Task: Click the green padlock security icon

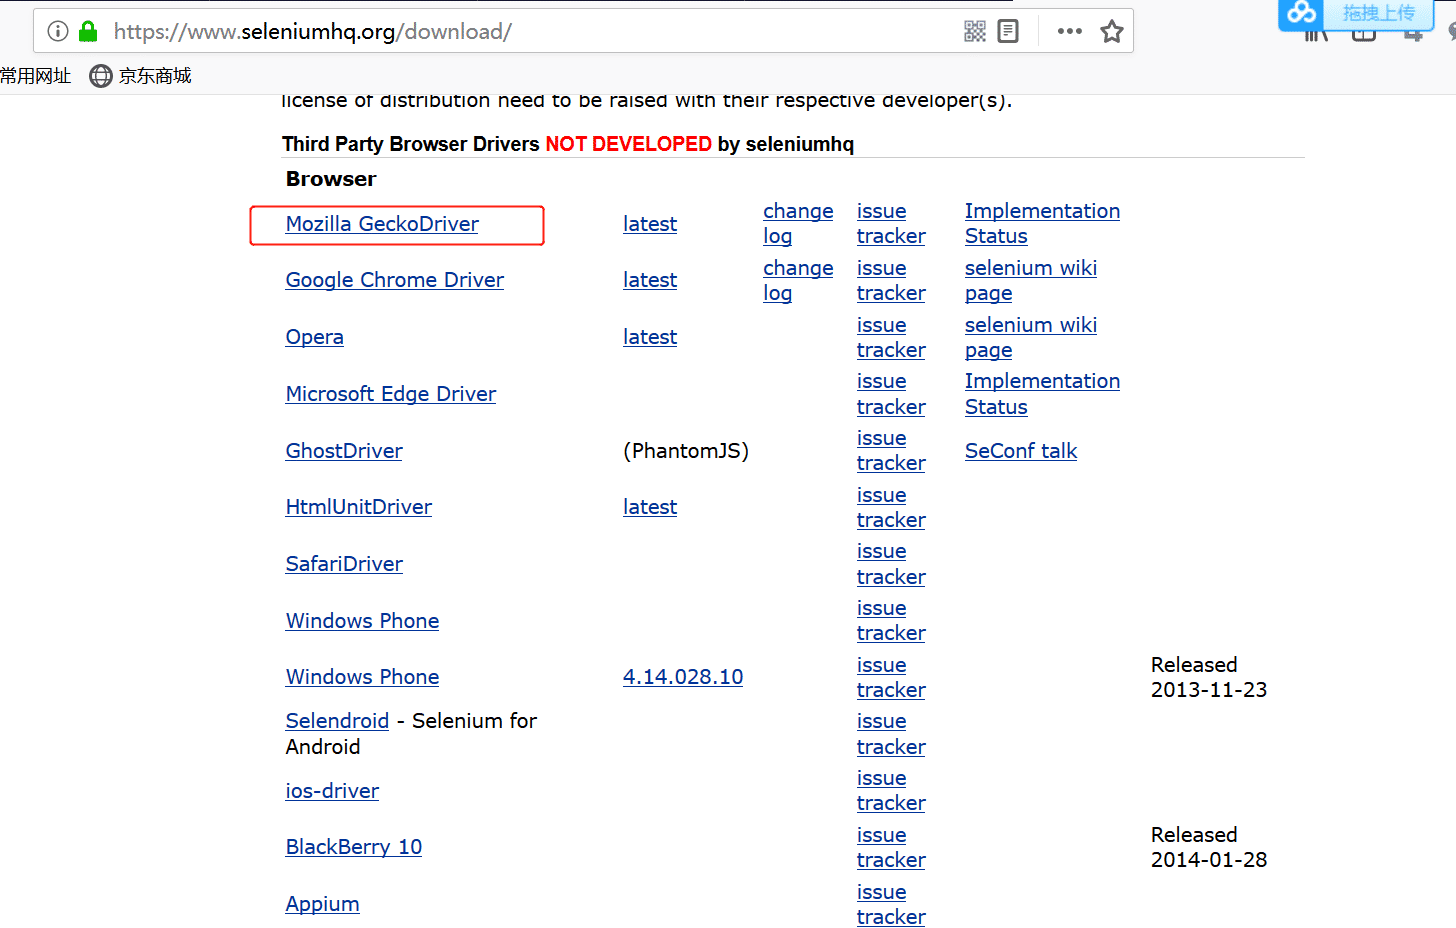Action: click(88, 31)
